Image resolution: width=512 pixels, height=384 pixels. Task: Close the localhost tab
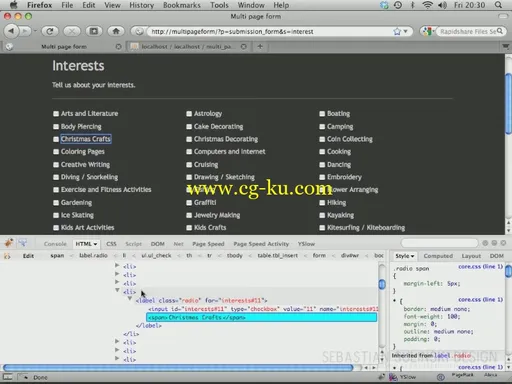pyautogui.click(x=244, y=47)
